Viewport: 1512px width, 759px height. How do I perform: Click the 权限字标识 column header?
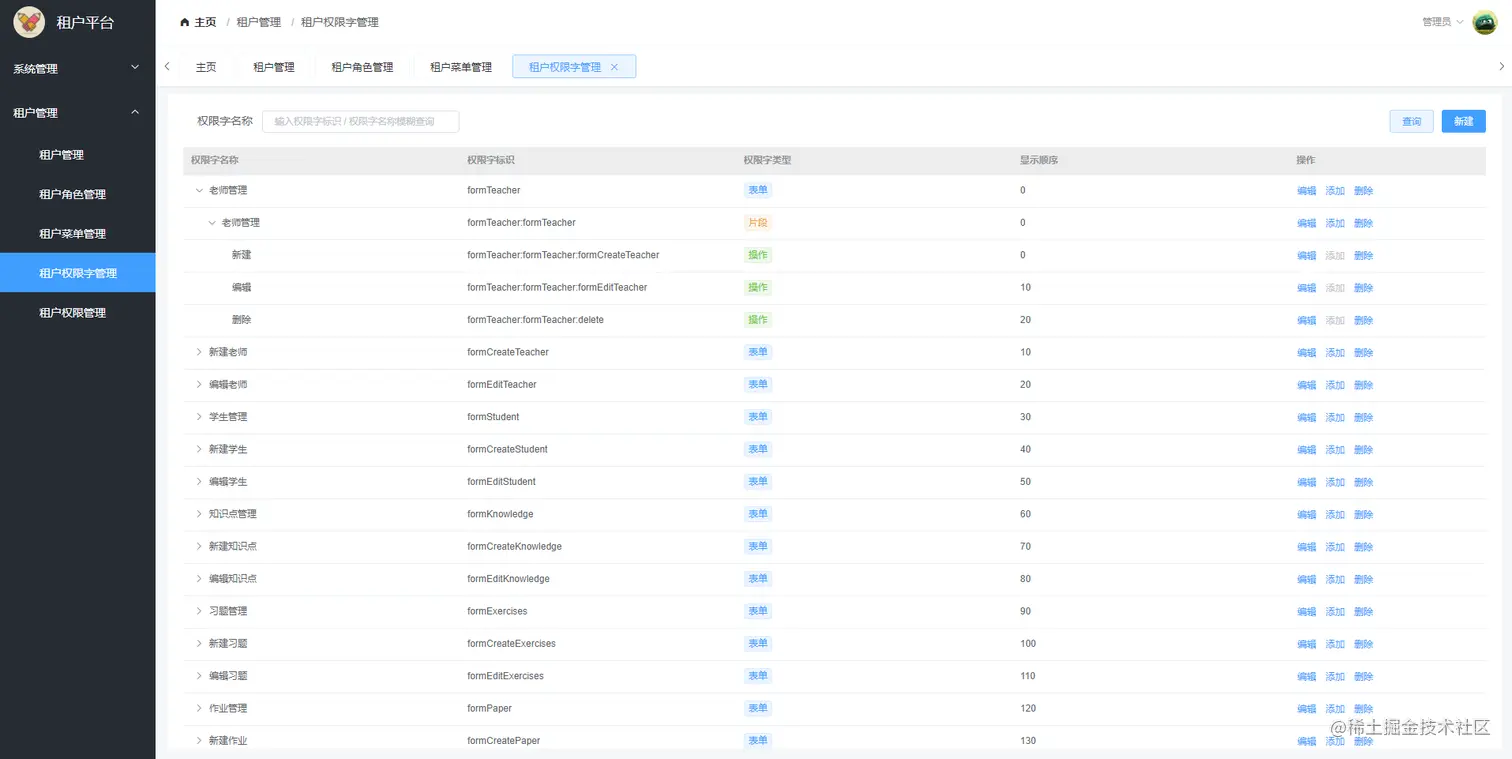click(x=491, y=160)
